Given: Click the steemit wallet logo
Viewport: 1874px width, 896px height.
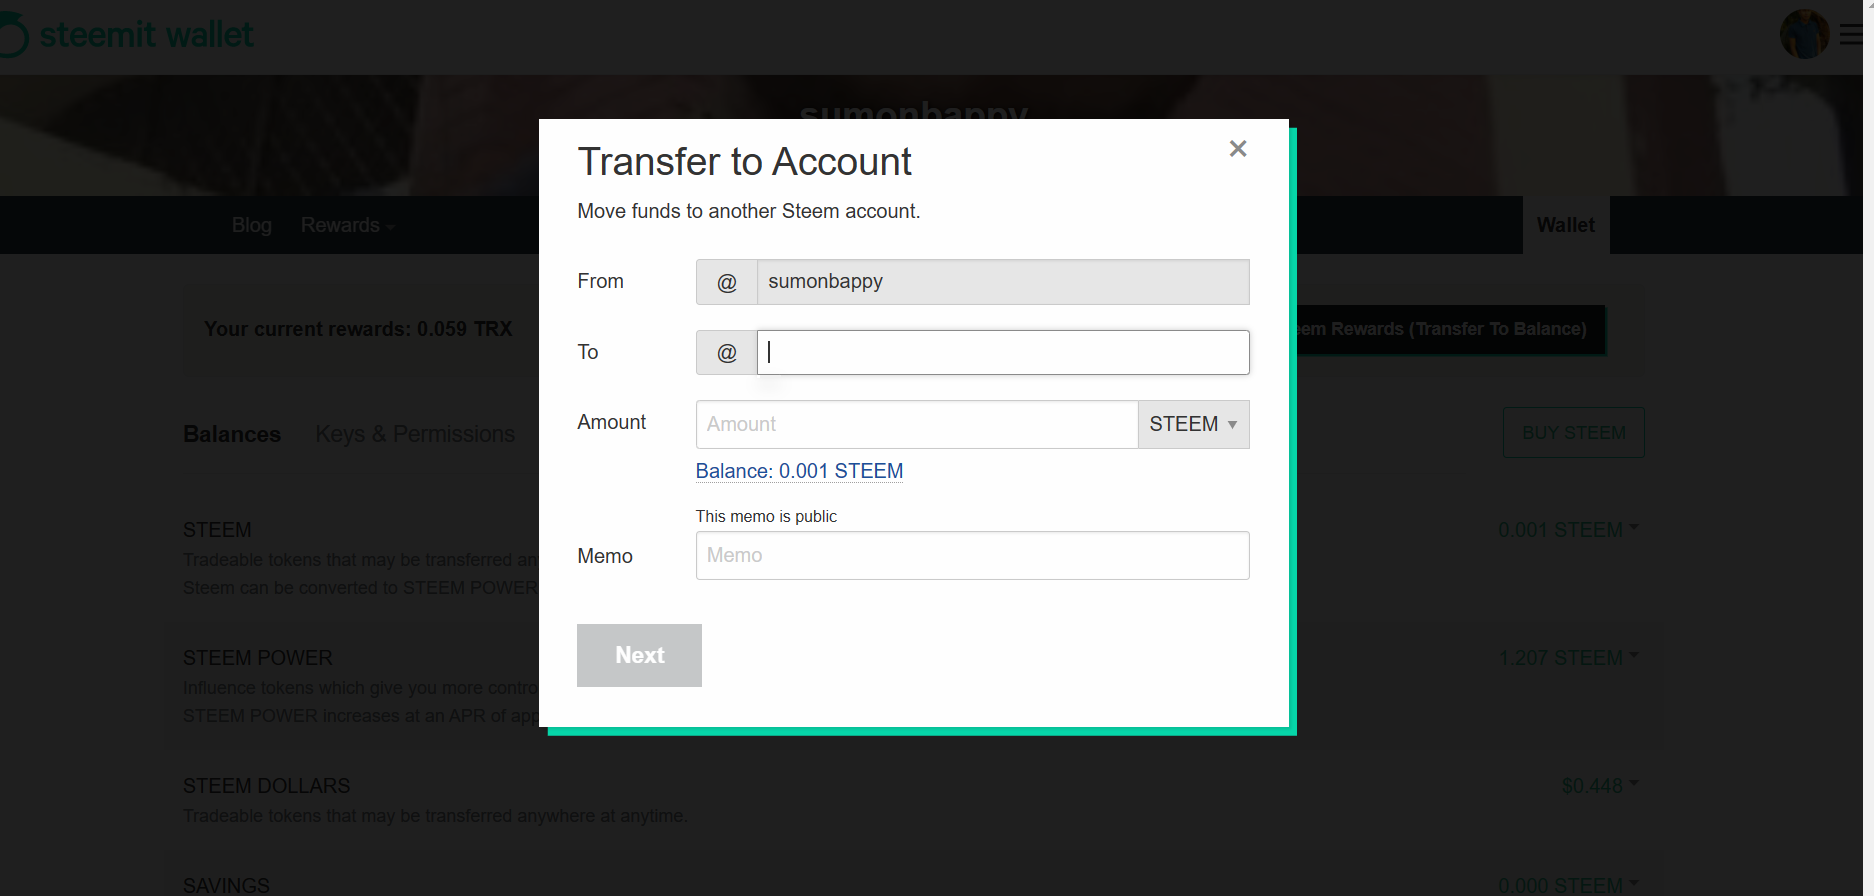Looking at the screenshot, I should (127, 35).
